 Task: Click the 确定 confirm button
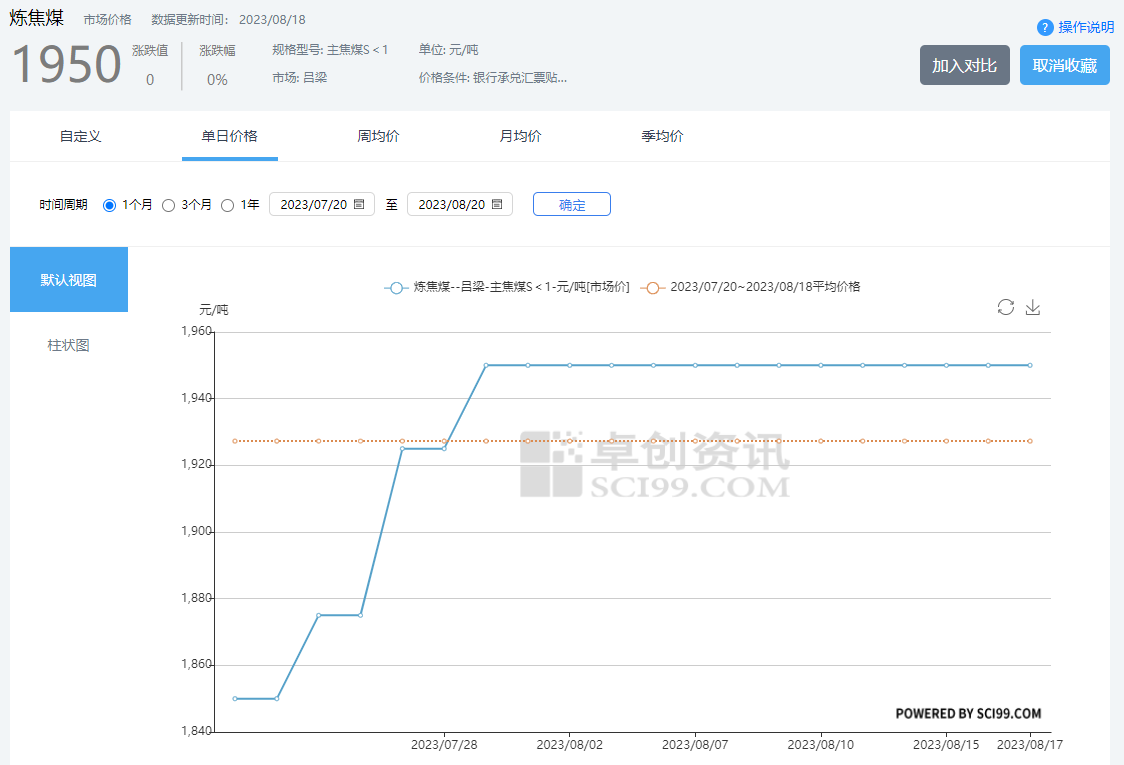click(571, 204)
